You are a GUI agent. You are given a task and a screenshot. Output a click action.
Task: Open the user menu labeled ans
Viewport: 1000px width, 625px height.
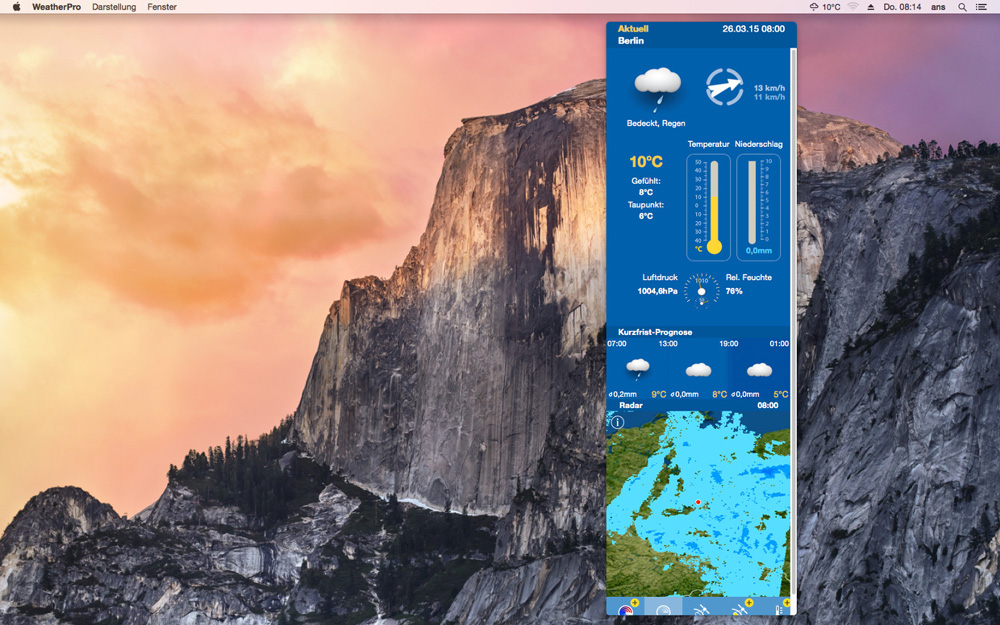(x=938, y=7)
